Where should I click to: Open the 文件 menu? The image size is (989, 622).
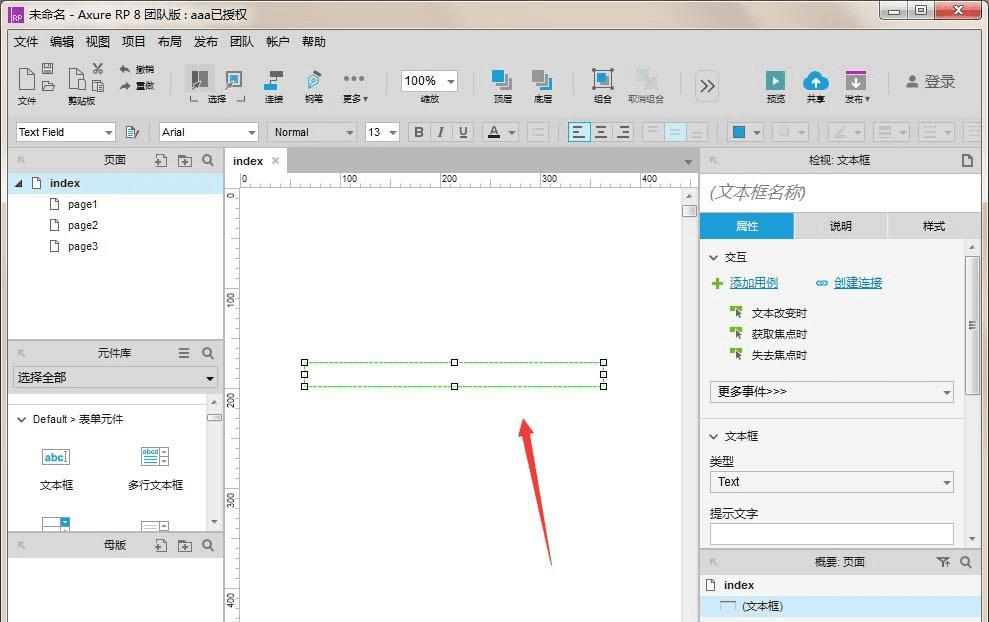click(x=26, y=42)
